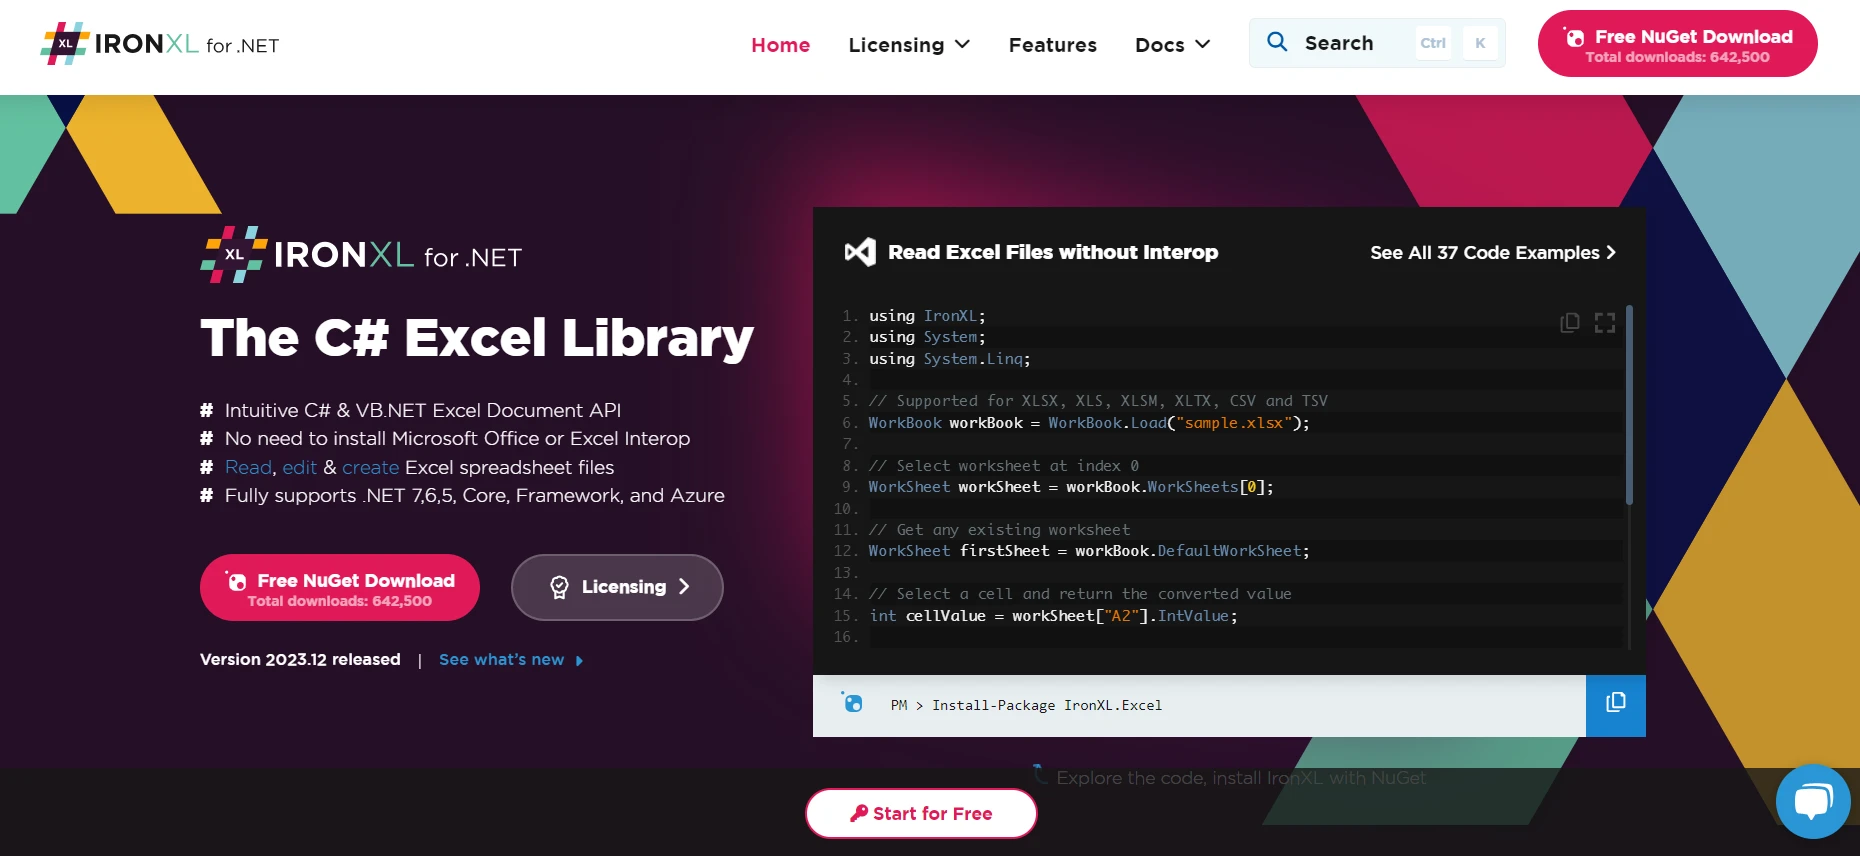Click the magnifying glass search icon
Image resolution: width=1860 pixels, height=856 pixels.
tap(1277, 42)
